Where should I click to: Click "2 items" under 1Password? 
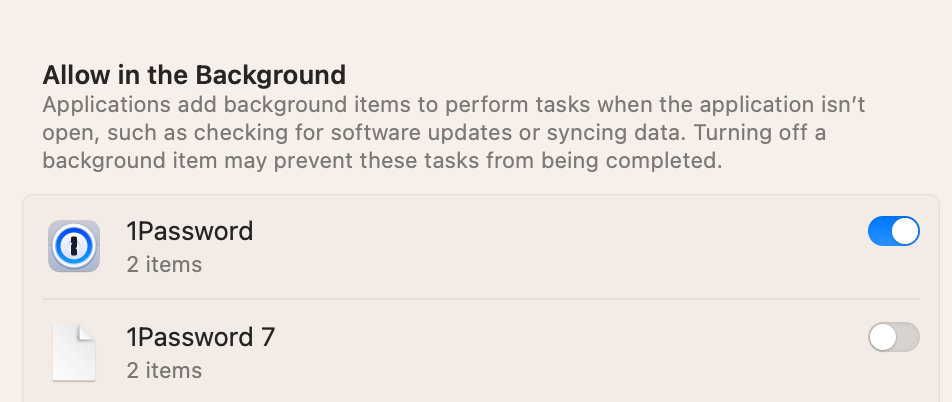(164, 265)
